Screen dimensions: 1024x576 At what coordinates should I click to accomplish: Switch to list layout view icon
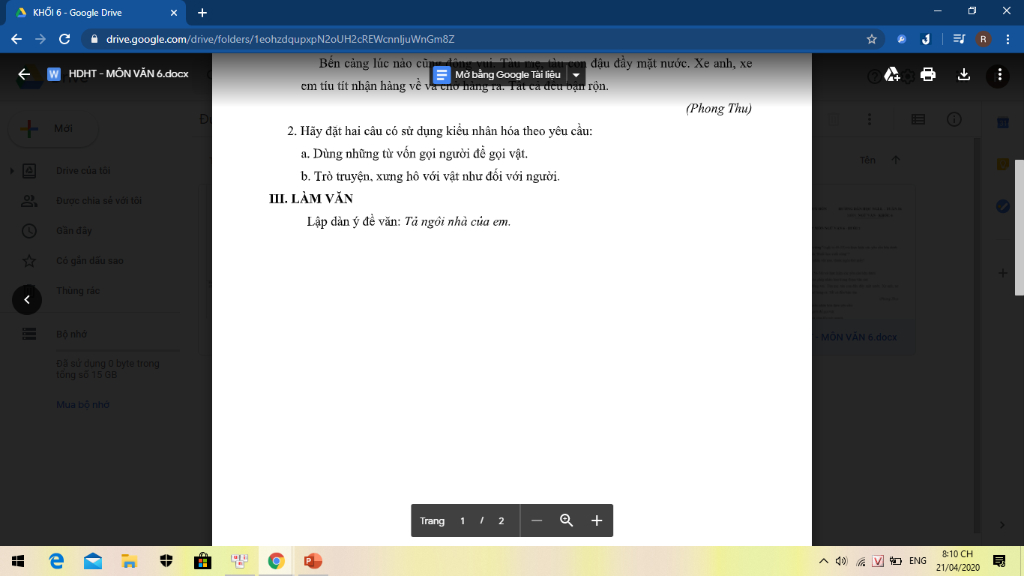[918, 120]
